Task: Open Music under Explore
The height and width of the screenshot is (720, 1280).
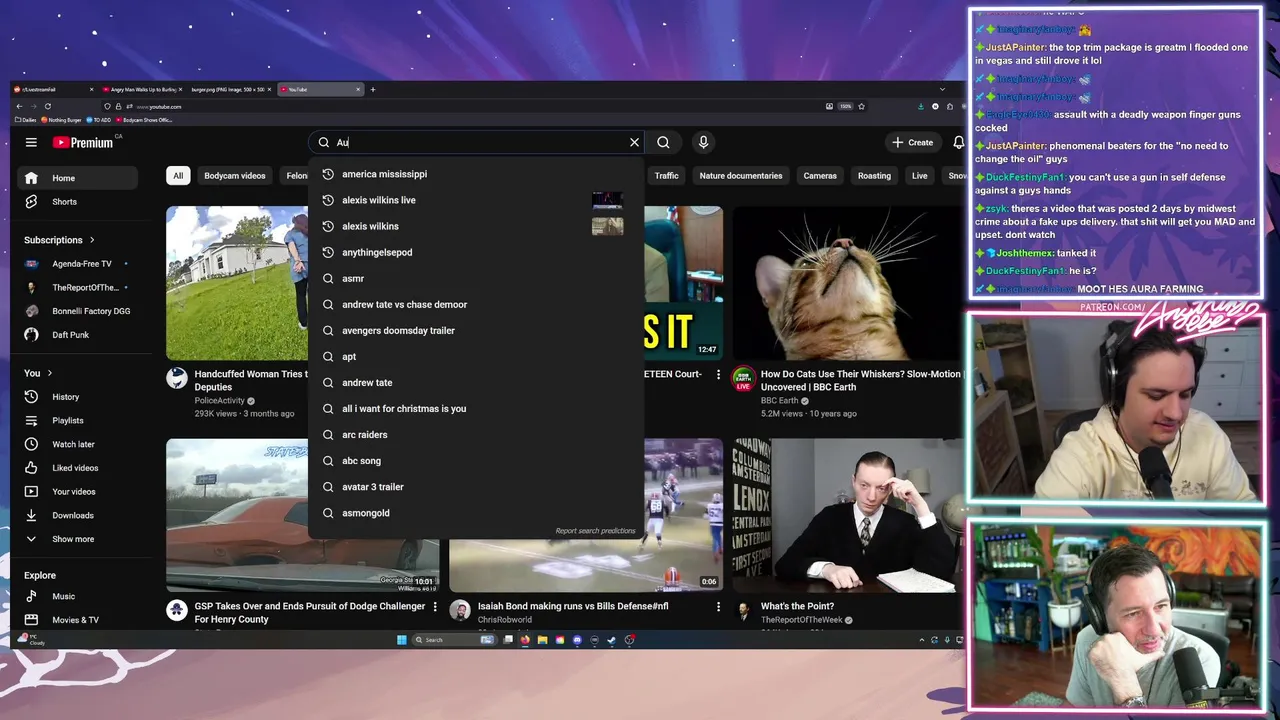Action: click(78, 596)
